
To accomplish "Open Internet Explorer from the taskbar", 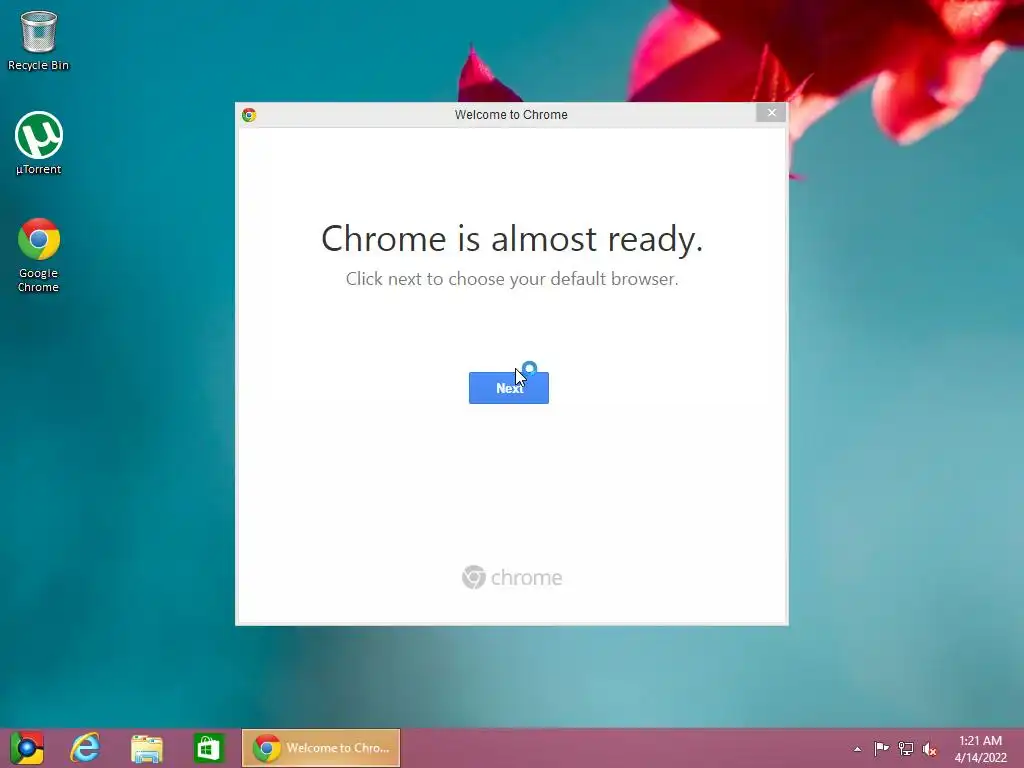I will (86, 748).
